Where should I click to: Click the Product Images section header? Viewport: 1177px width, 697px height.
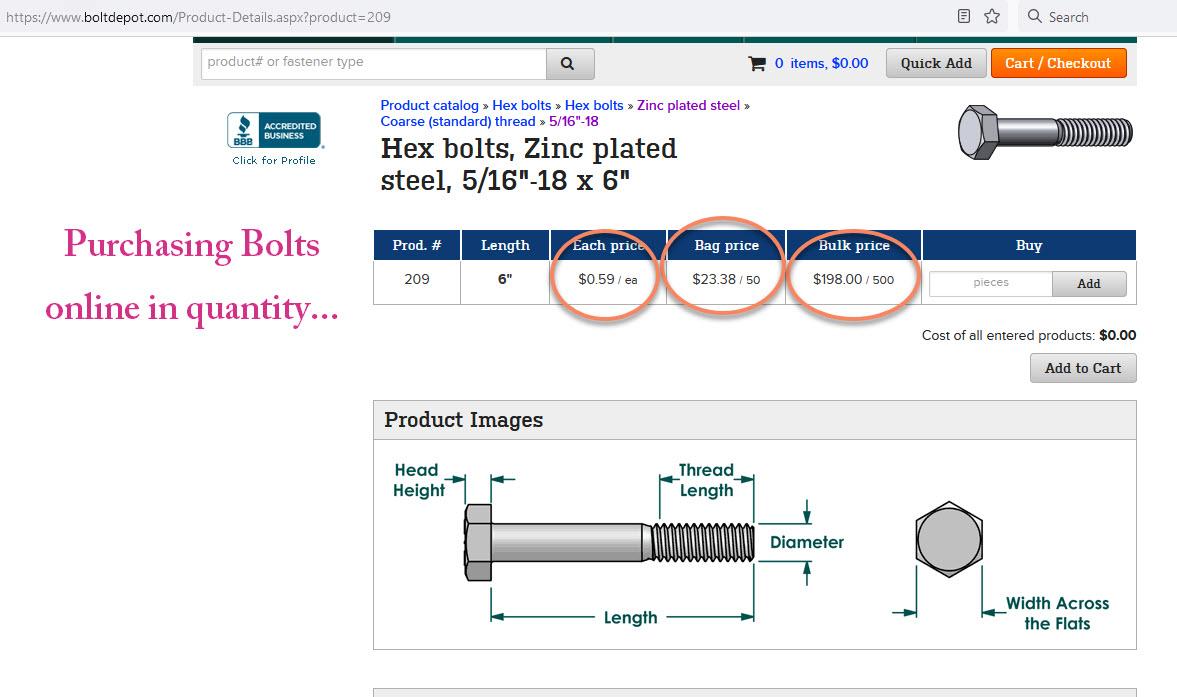(x=754, y=420)
